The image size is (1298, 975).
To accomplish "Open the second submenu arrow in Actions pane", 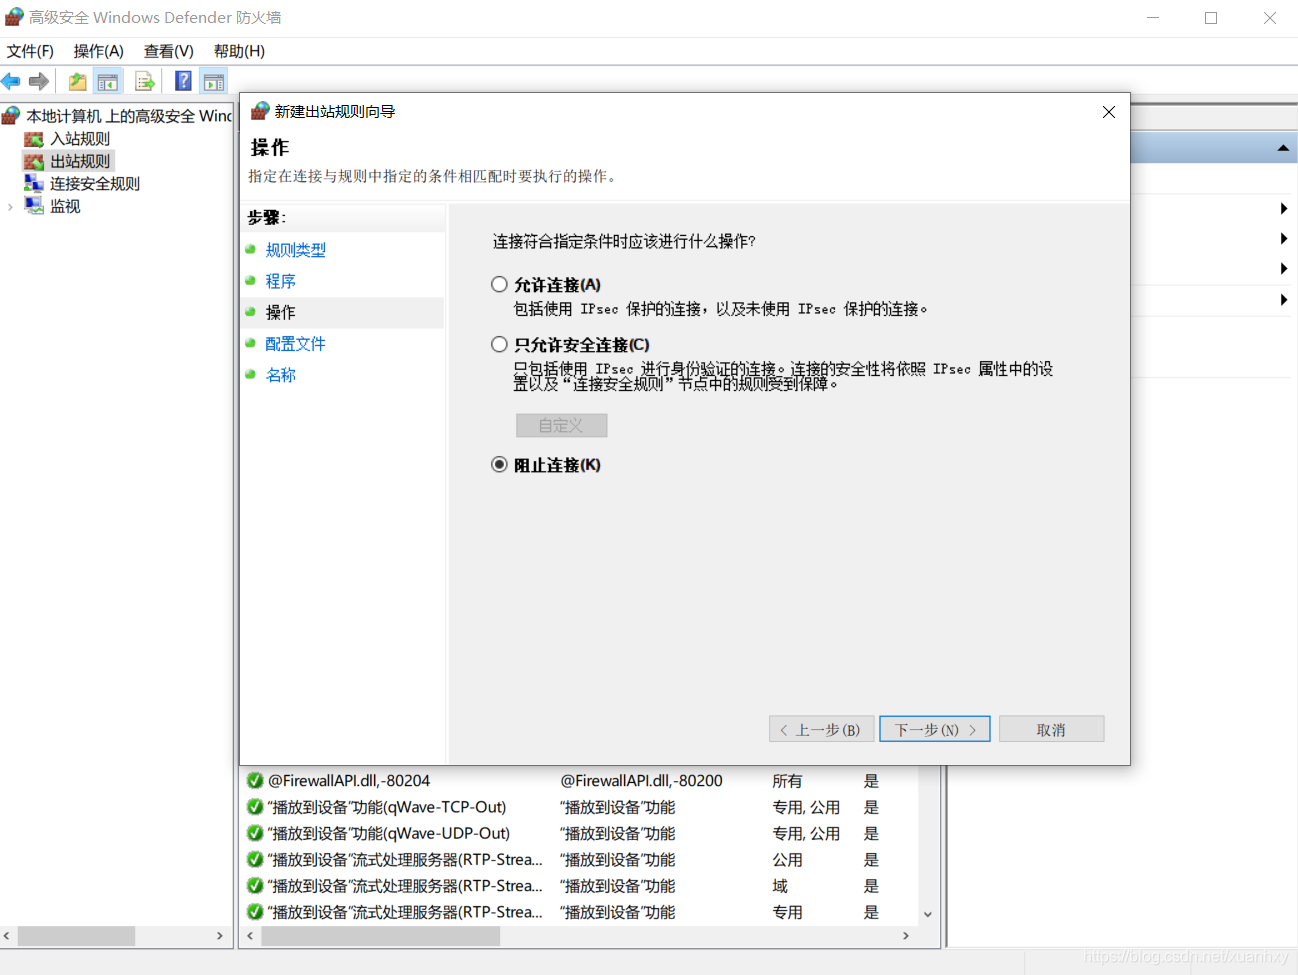I will [x=1284, y=239].
